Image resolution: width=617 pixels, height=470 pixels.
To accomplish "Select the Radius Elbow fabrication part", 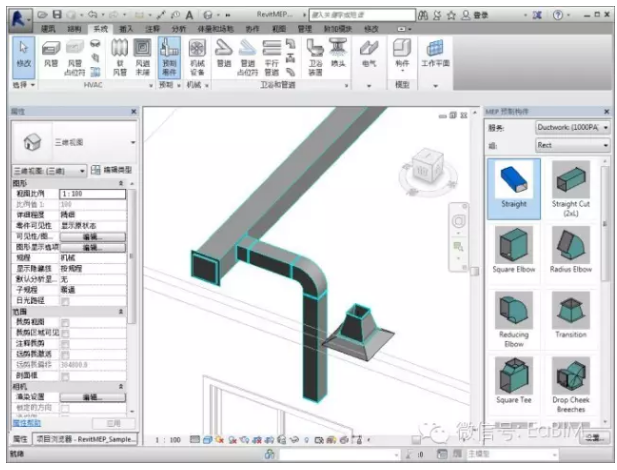I will click(x=571, y=250).
